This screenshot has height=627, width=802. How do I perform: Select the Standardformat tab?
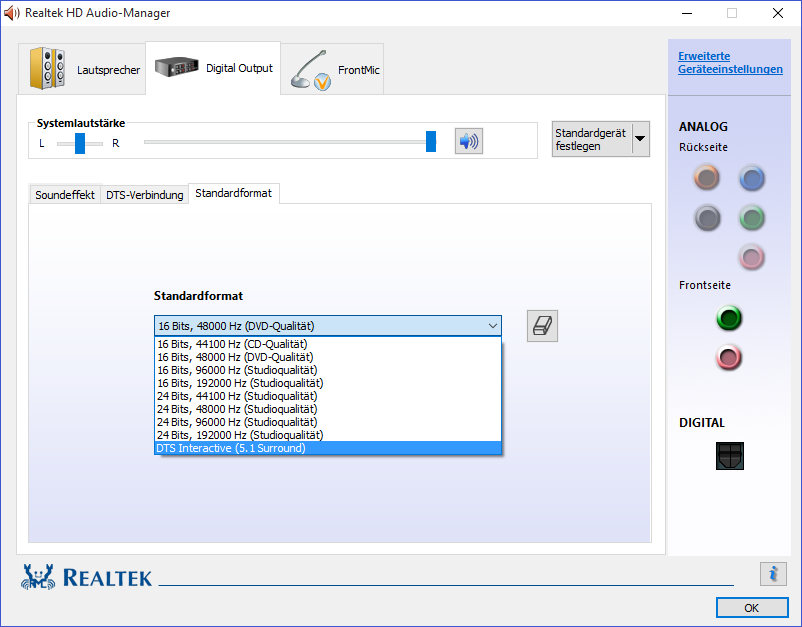234,193
